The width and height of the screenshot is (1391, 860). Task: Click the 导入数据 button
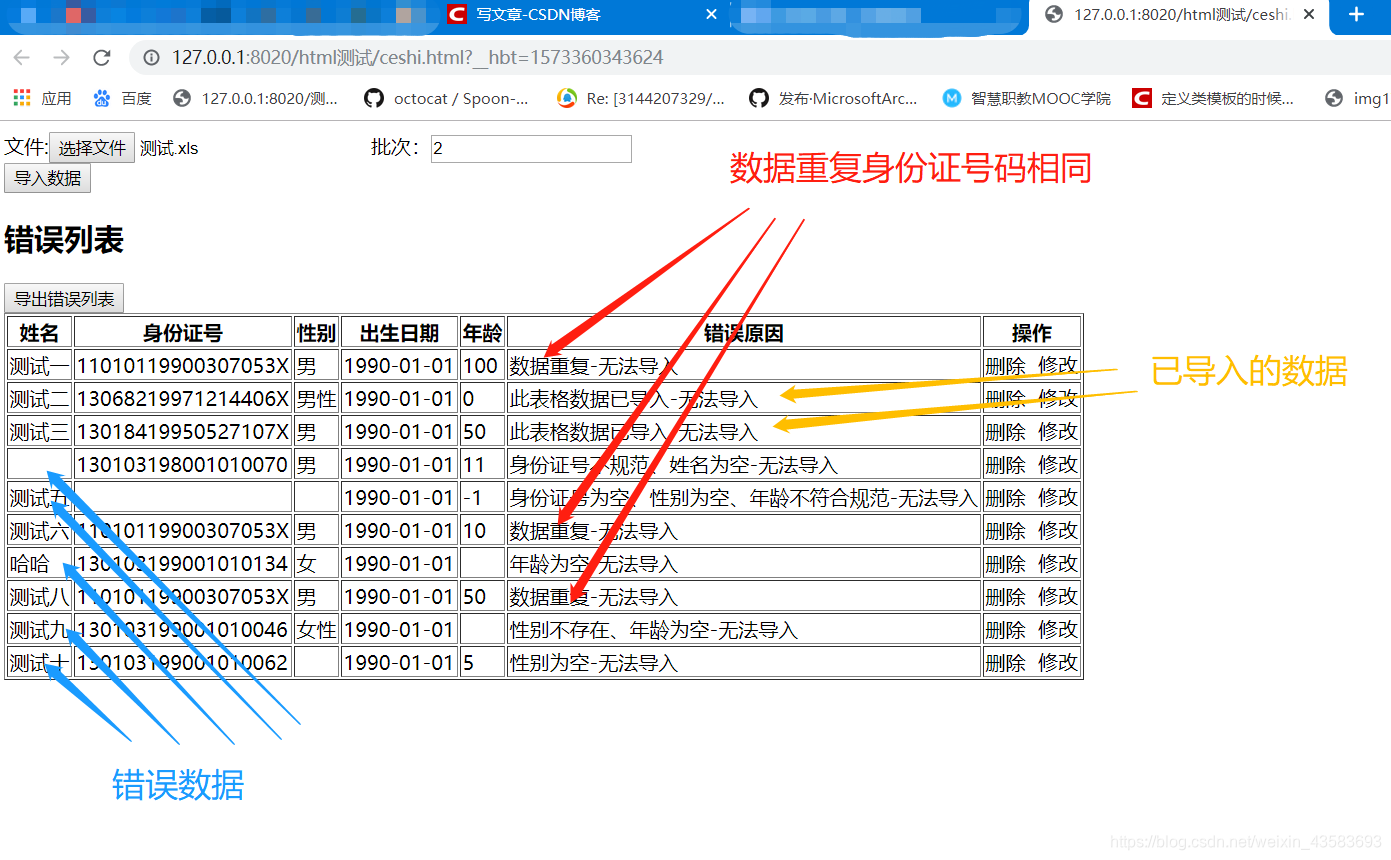pyautogui.click(x=48, y=179)
